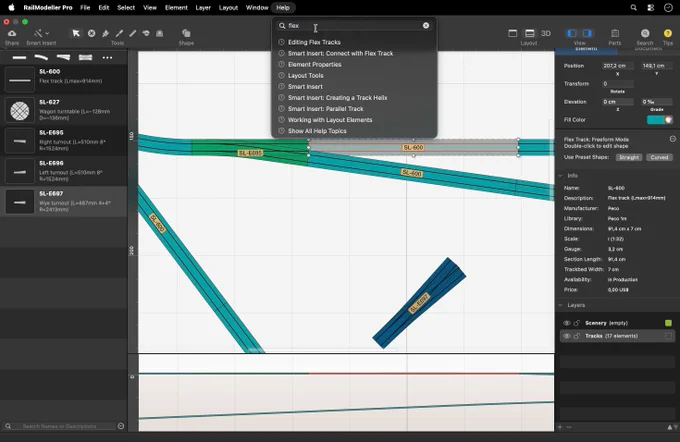Open more library categories ellipsis

tap(107, 57)
